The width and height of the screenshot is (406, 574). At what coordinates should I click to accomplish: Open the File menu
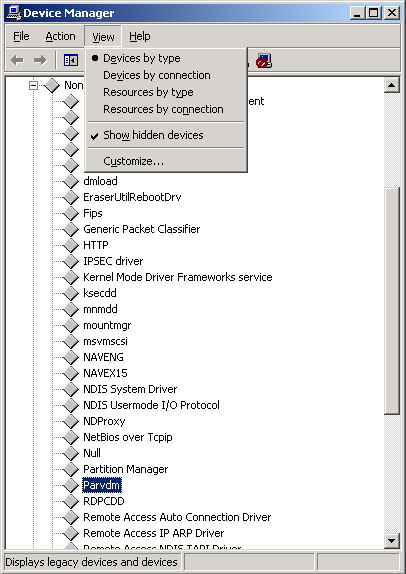click(x=21, y=37)
